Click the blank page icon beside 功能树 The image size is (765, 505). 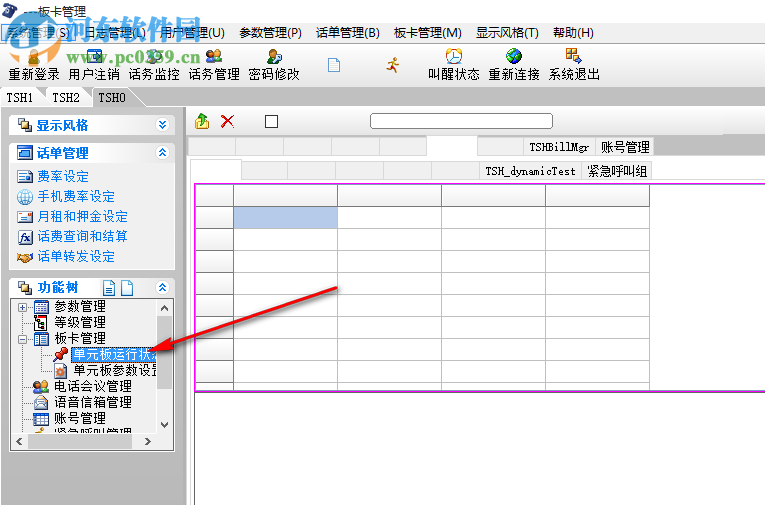(127, 288)
